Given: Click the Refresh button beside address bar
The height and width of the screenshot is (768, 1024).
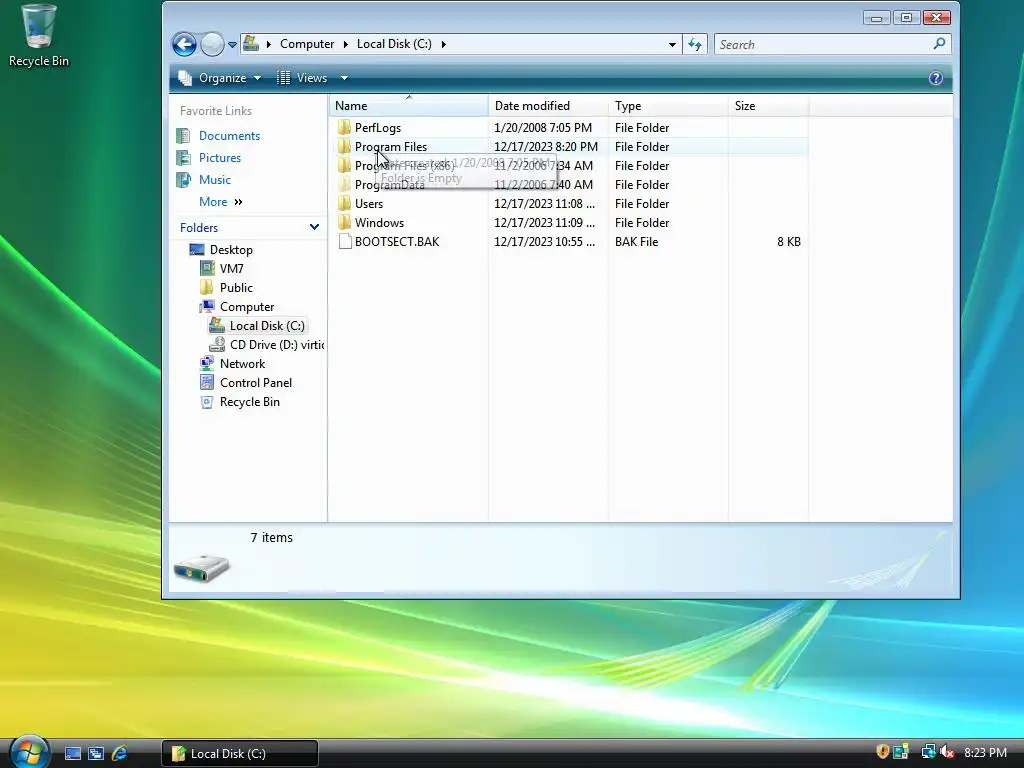Looking at the screenshot, I should [x=695, y=44].
